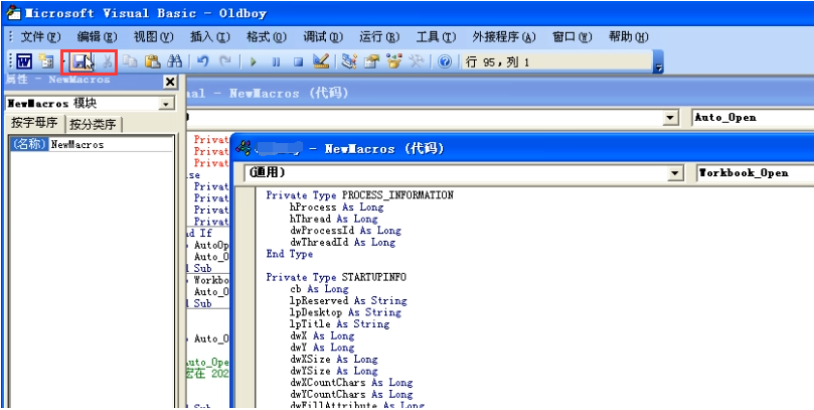Click code line dwXCountChars As Long

coord(351,382)
